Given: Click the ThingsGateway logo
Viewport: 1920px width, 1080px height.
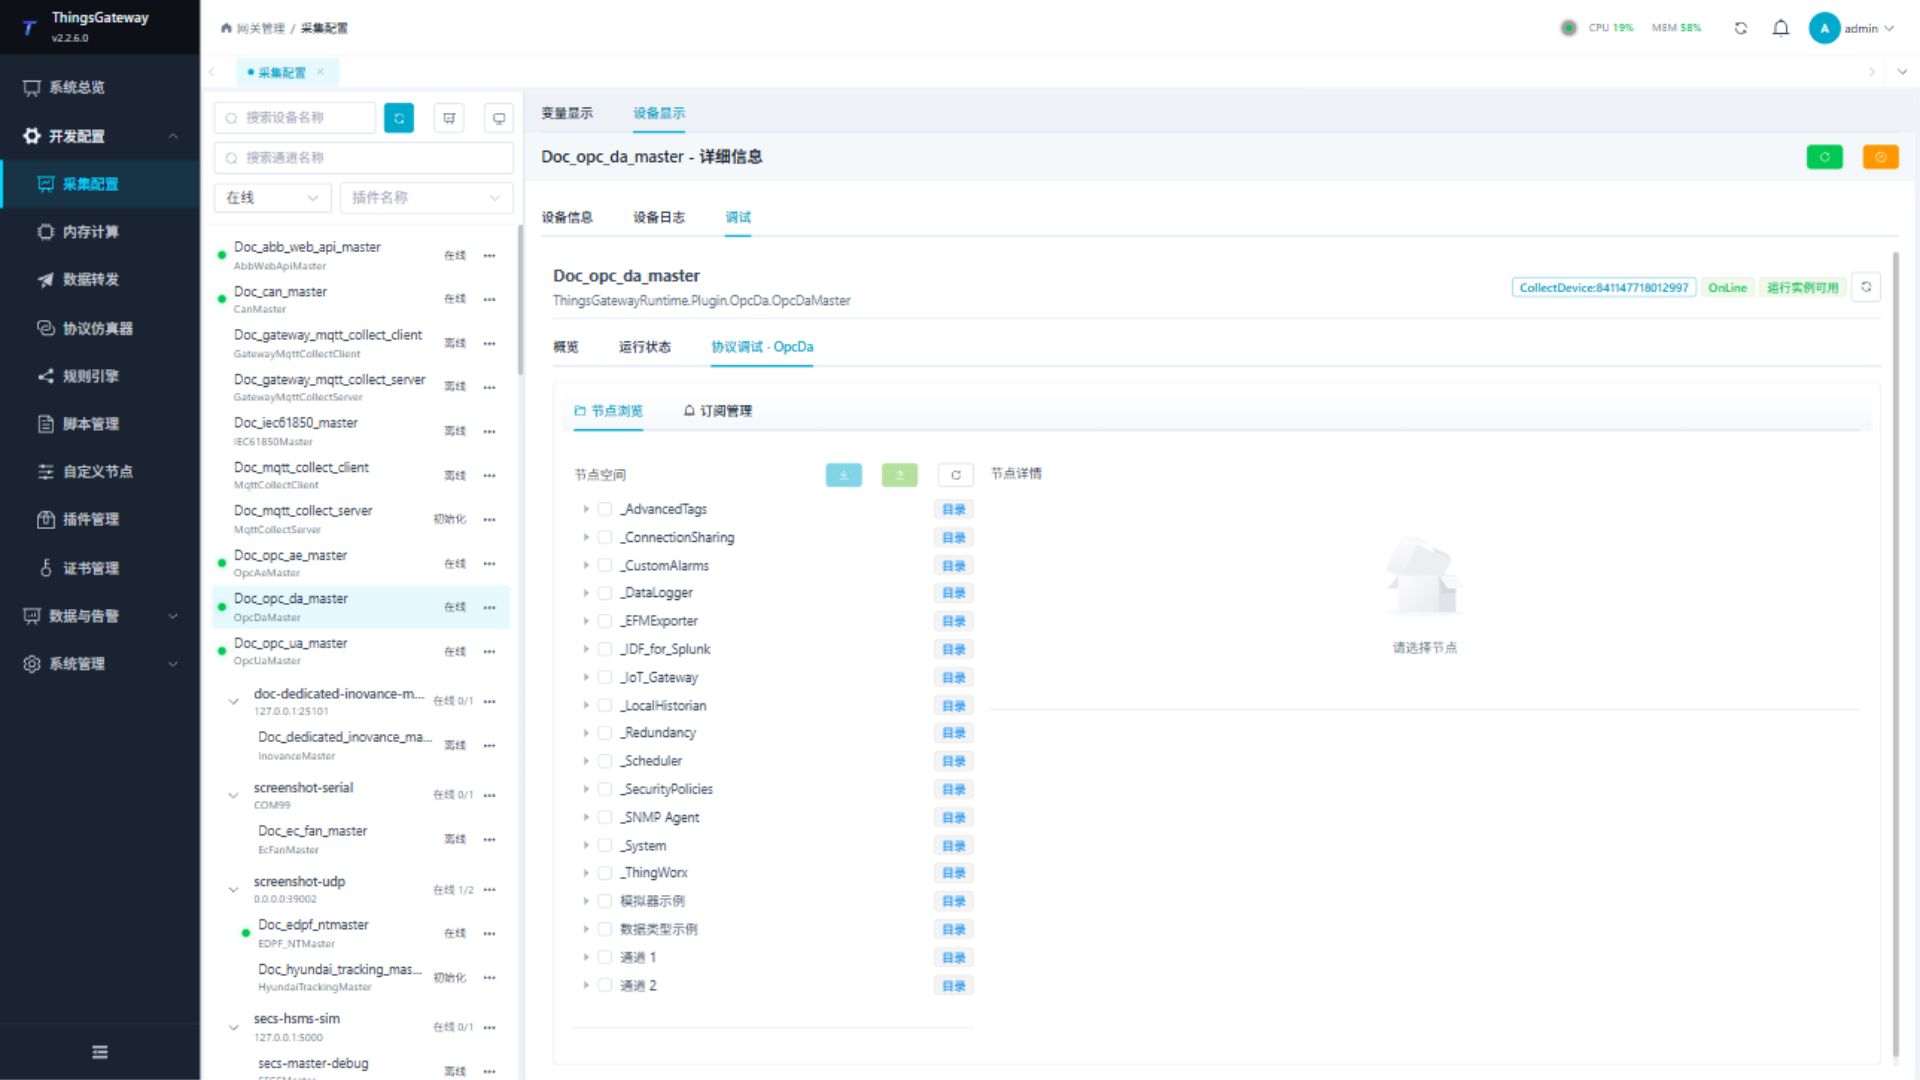Looking at the screenshot, I should pyautogui.click(x=30, y=28).
